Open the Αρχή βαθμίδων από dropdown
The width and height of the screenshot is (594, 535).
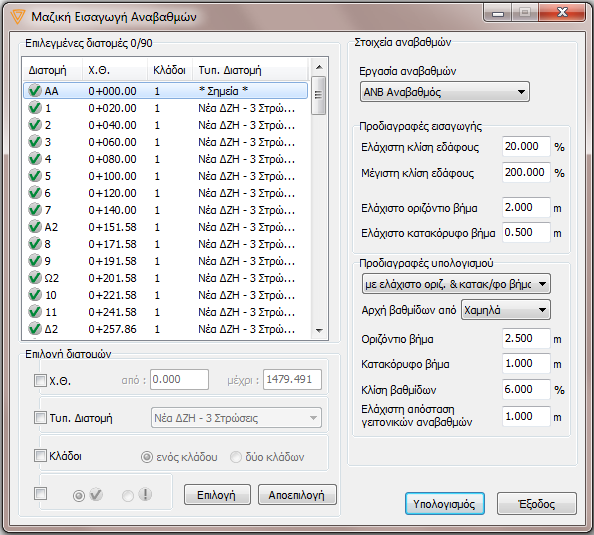coord(506,310)
